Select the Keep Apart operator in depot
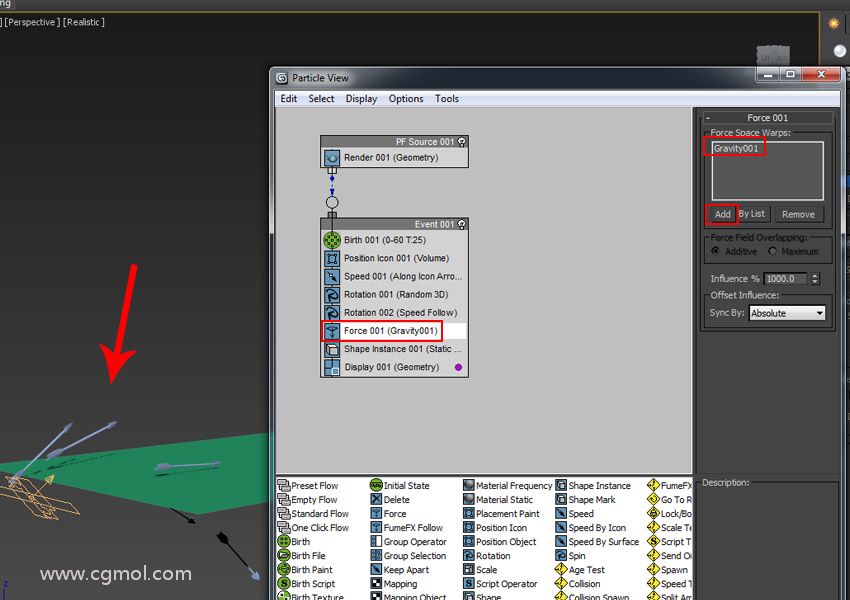The width and height of the screenshot is (850, 600). [x=400, y=570]
